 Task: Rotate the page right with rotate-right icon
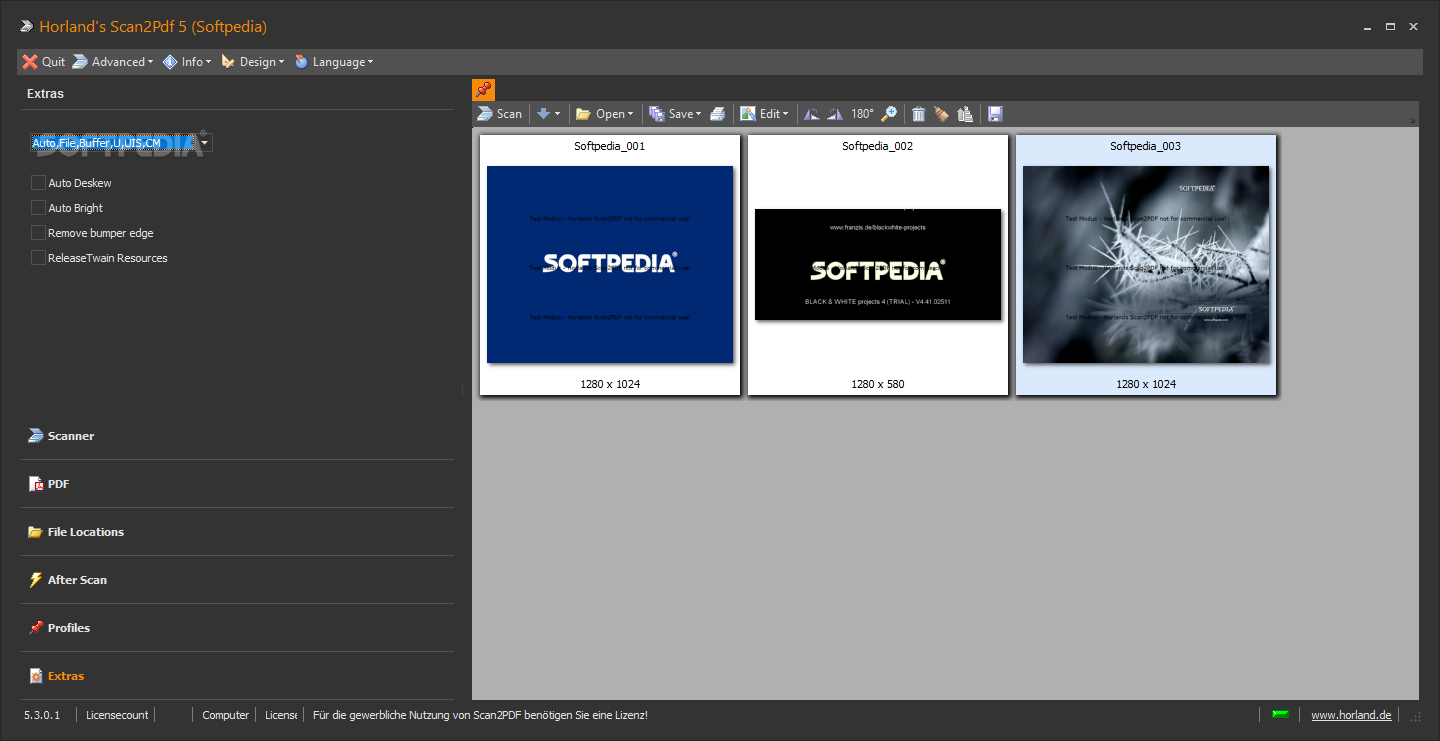pos(835,114)
